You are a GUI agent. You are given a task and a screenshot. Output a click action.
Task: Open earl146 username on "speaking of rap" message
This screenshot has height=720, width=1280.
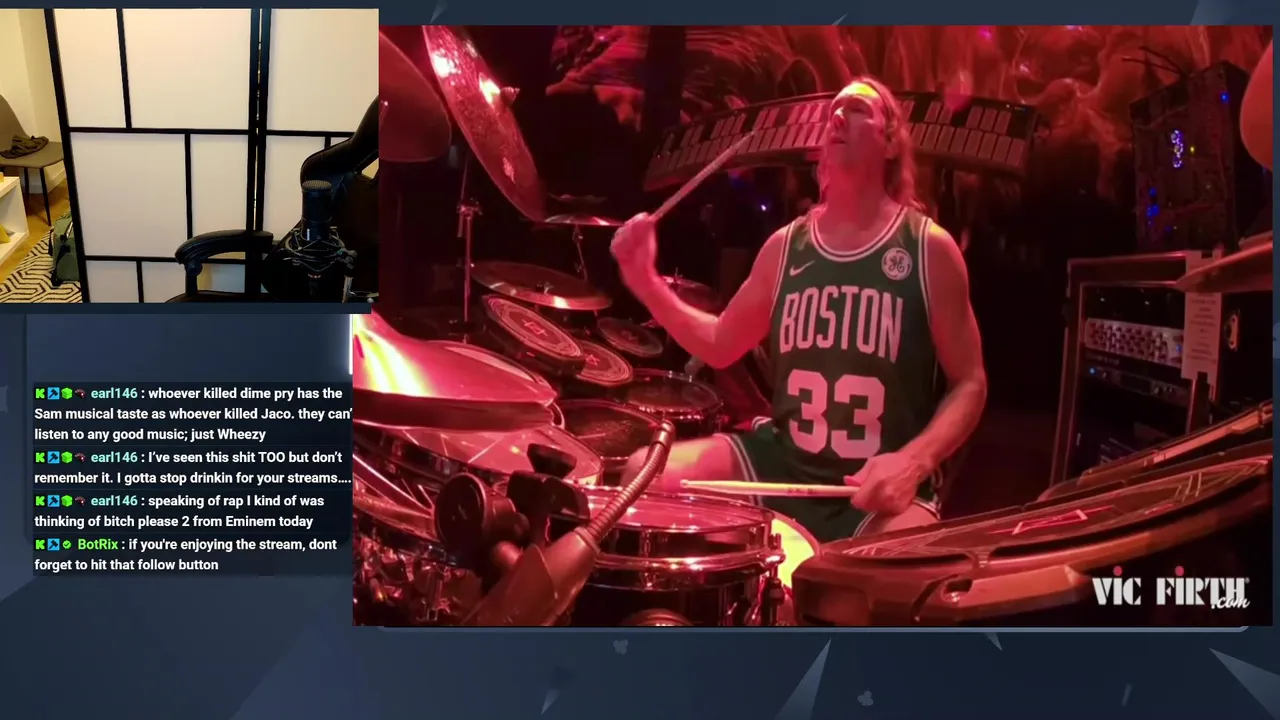[114, 501]
